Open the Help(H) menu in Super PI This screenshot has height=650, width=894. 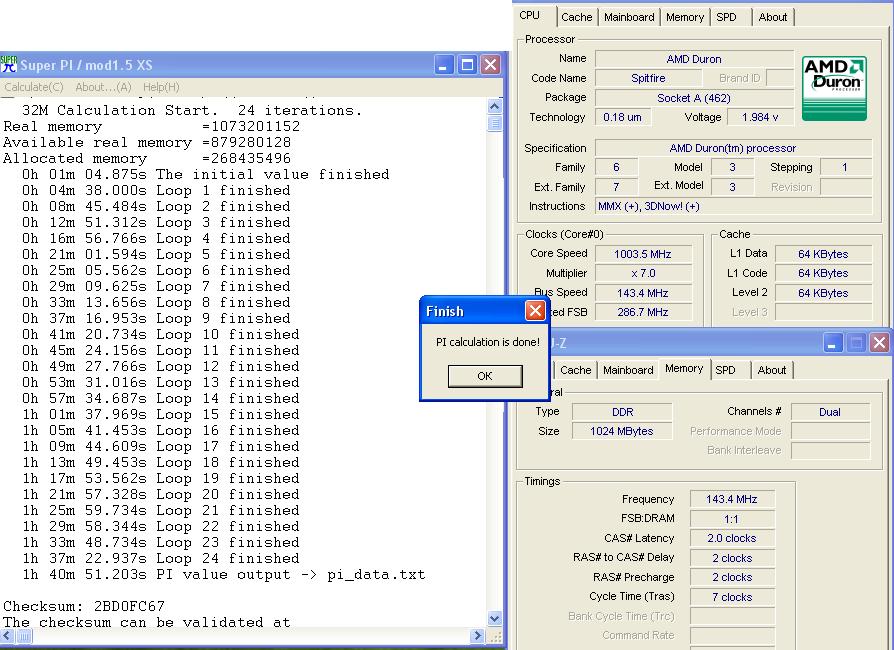[x=161, y=87]
